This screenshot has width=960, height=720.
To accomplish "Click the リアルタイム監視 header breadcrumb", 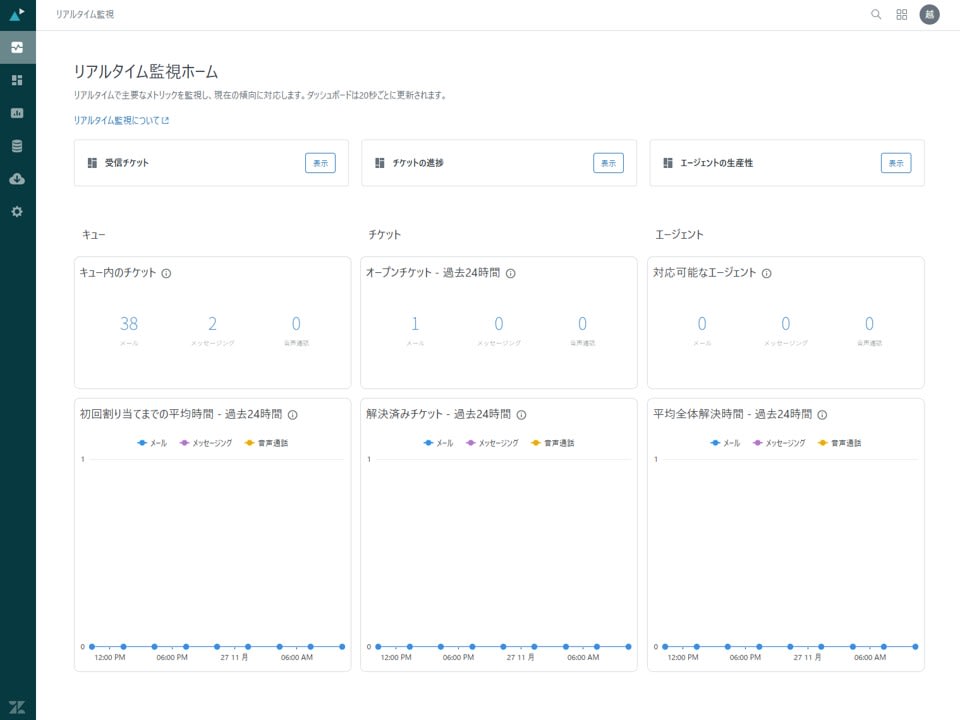I will click(x=85, y=15).
